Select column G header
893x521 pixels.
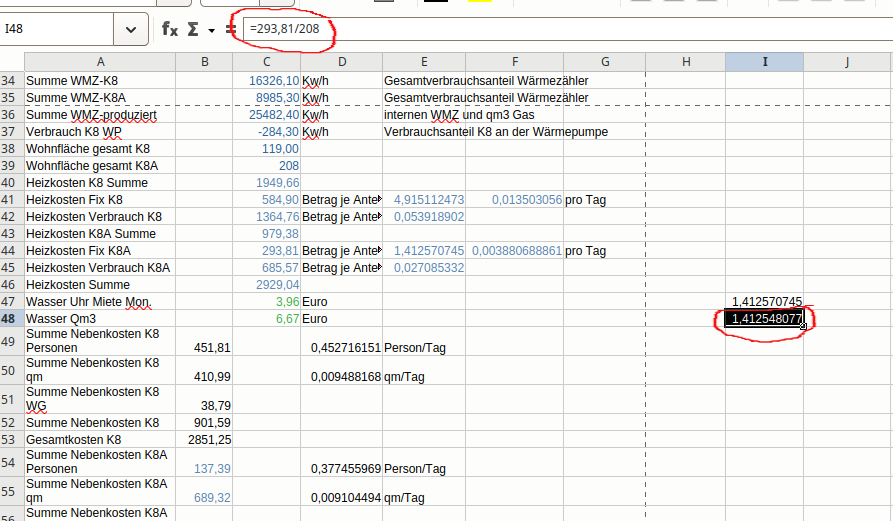point(605,61)
